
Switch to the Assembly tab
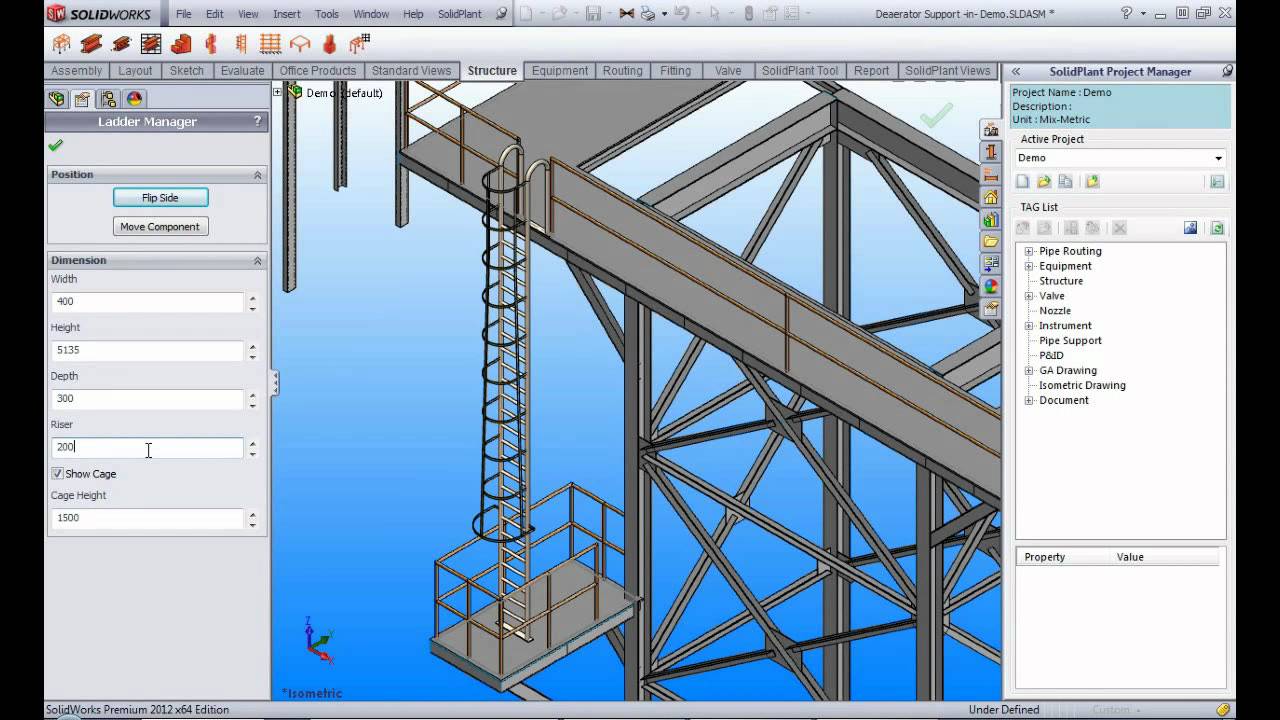coord(77,70)
